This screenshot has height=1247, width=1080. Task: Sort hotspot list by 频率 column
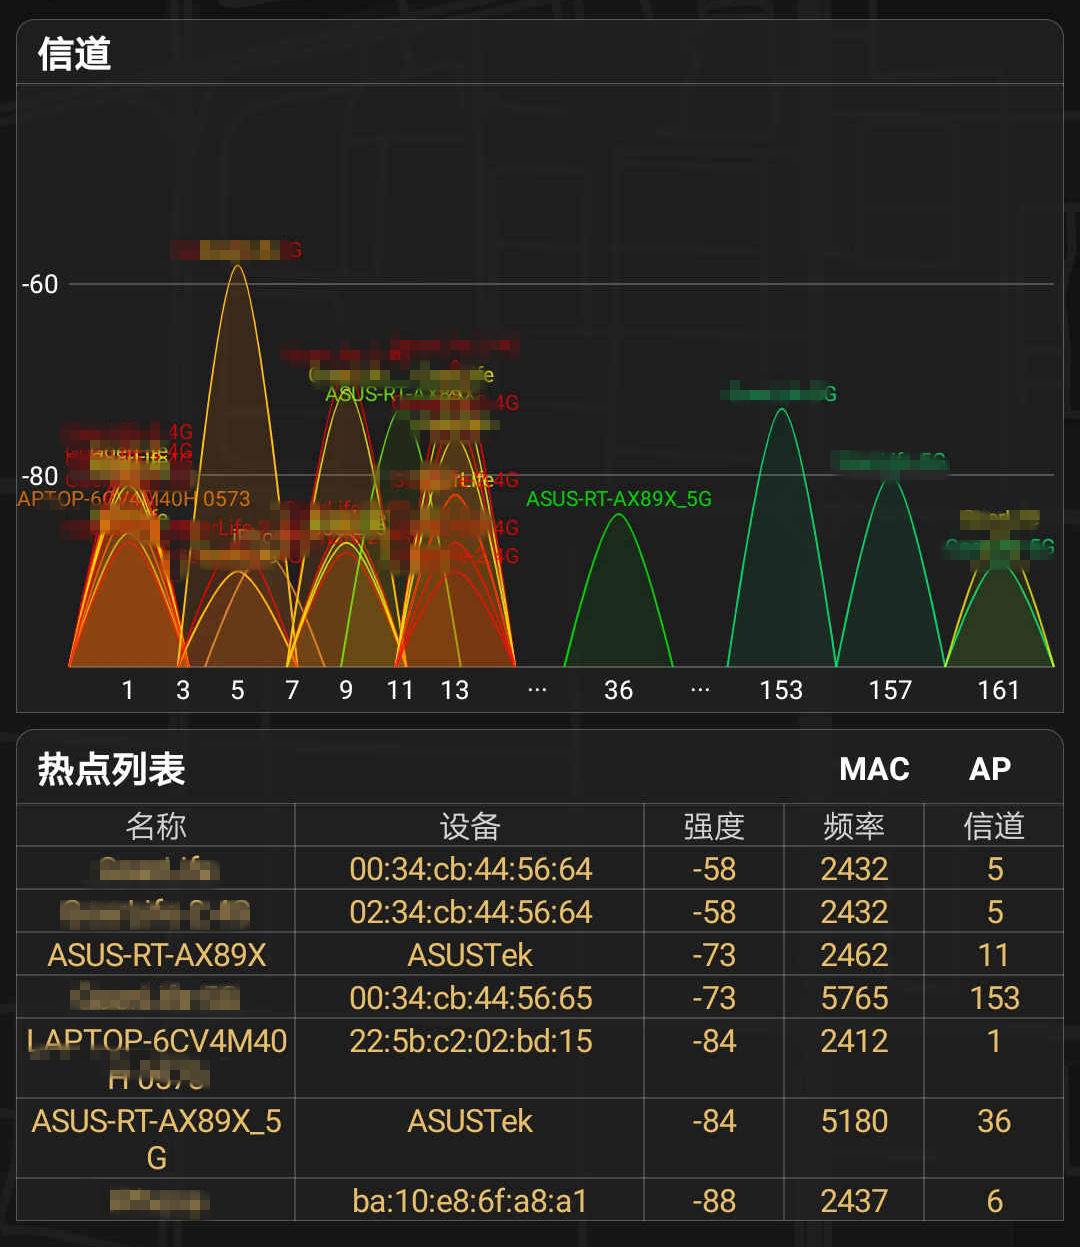(x=855, y=826)
